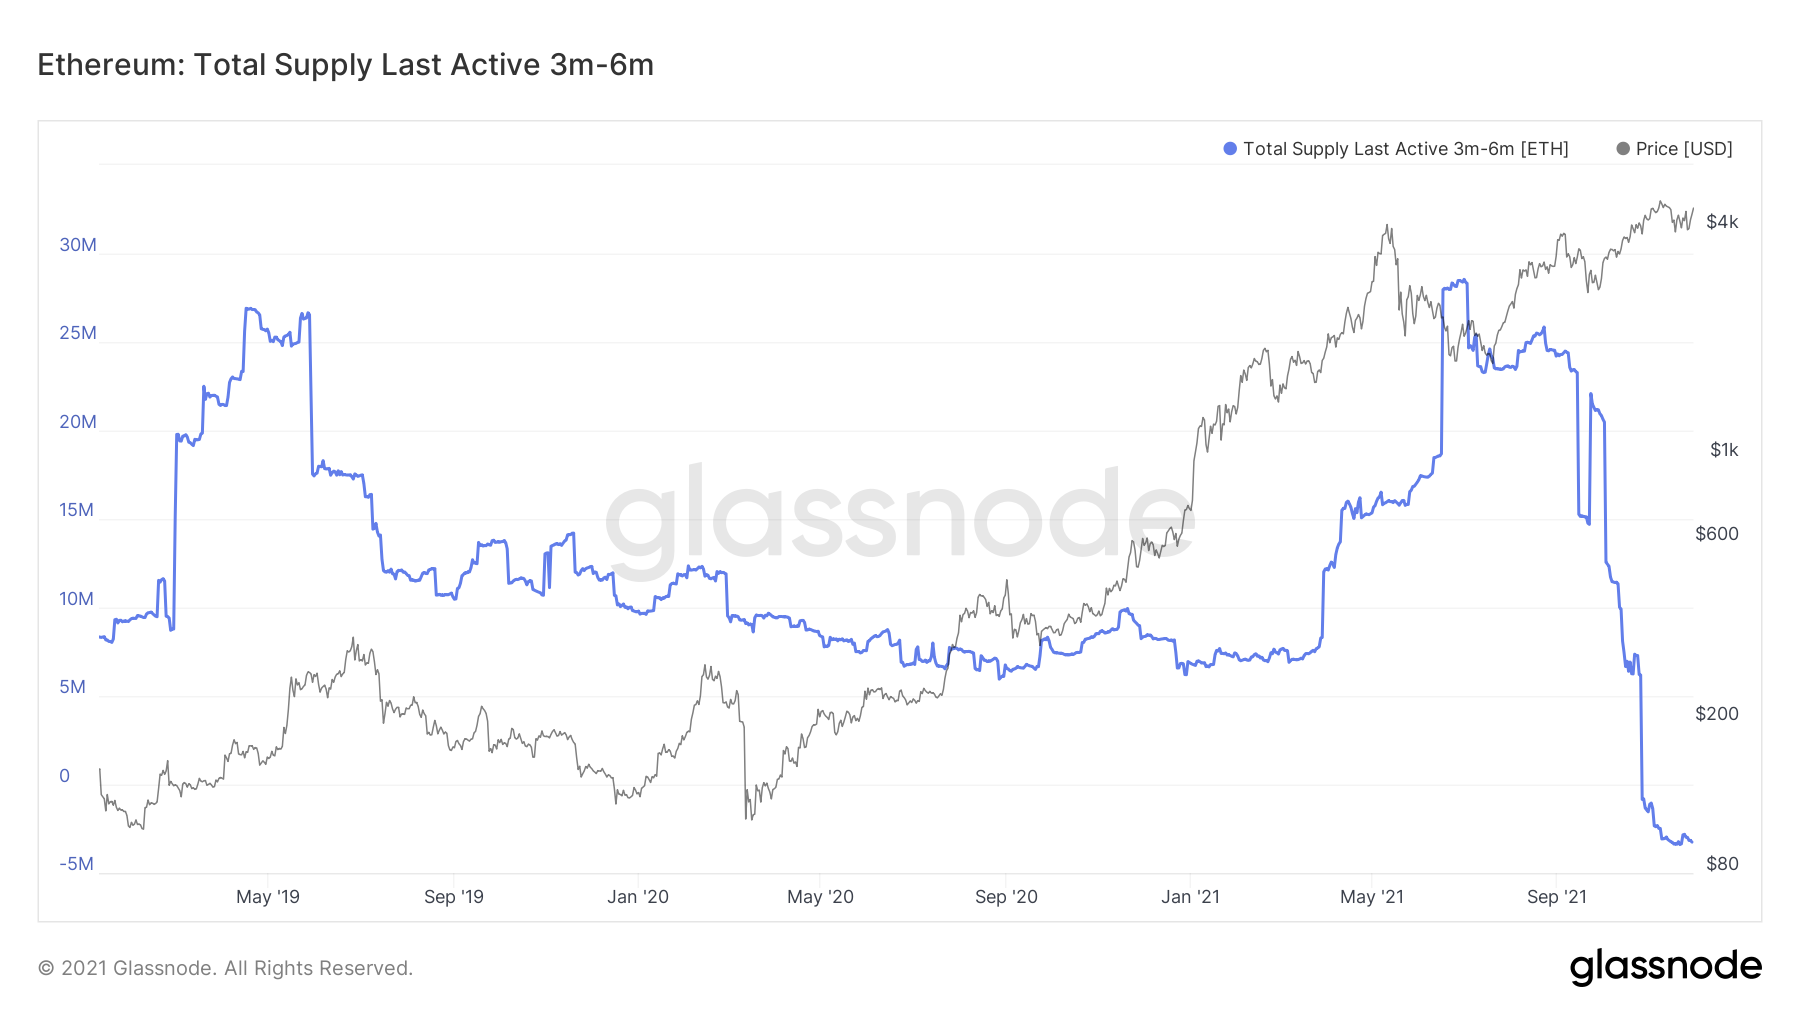Click the blue Total Supply legend dot
Screen dimensions: 1800x1013
[1230, 149]
